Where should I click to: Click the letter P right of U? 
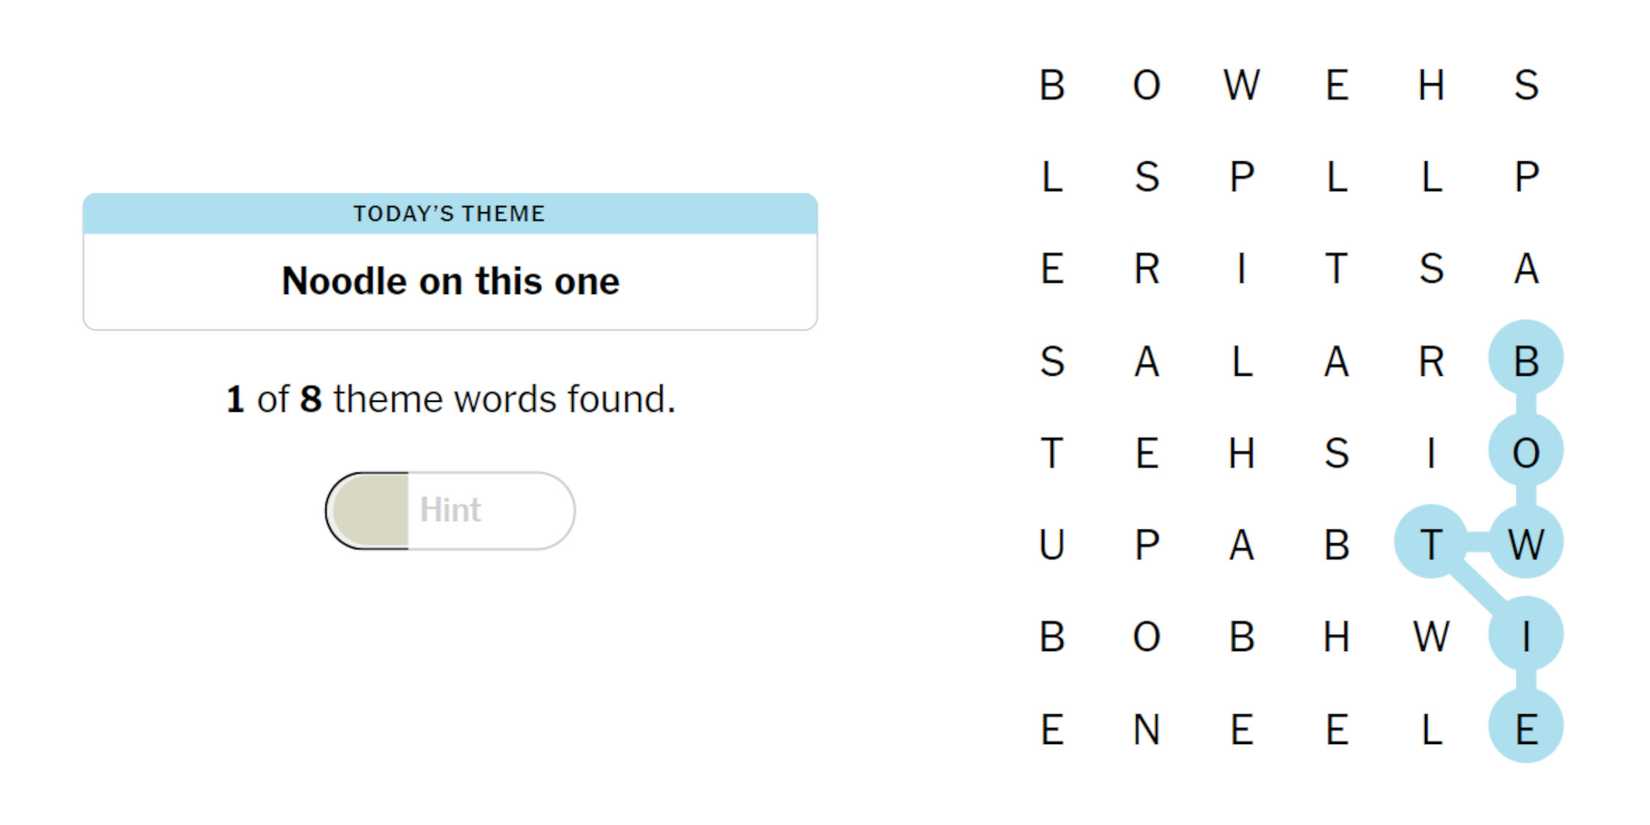pos(1146,545)
